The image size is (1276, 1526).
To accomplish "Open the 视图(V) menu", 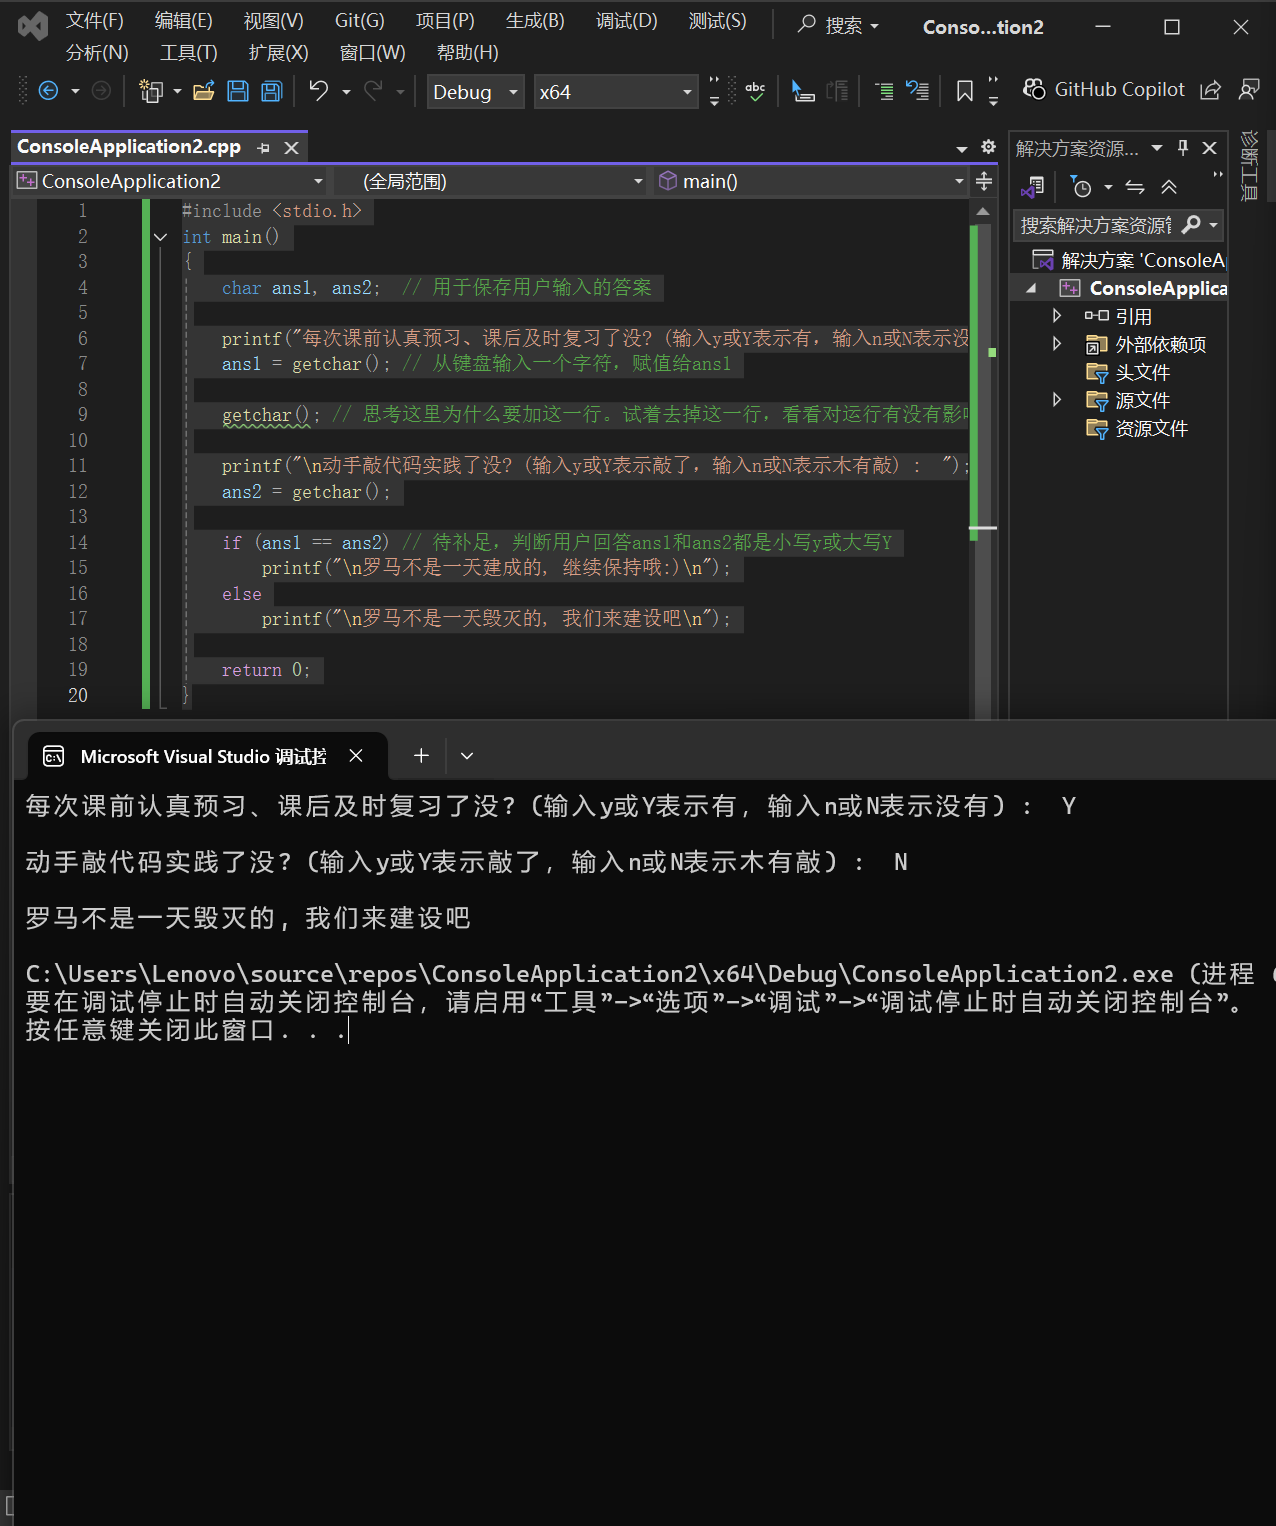I will [x=273, y=20].
